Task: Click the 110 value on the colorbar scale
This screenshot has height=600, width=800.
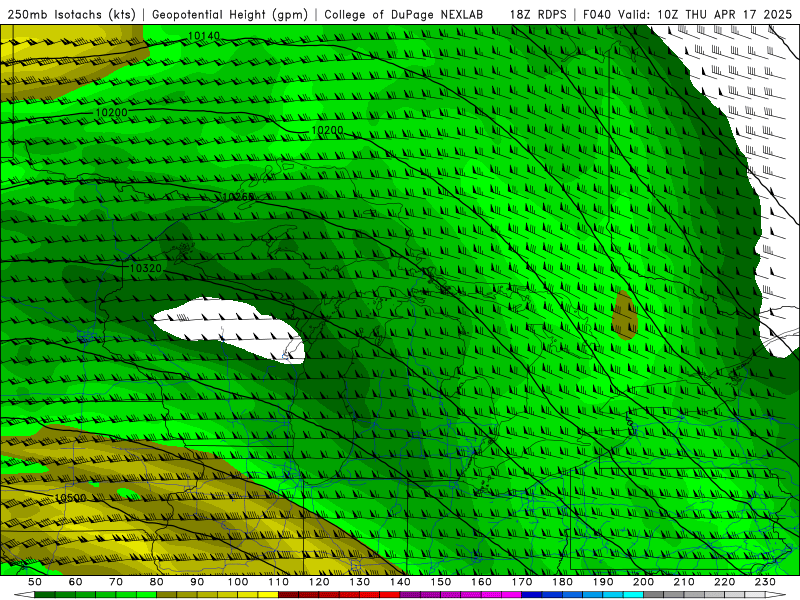Action: 279,582
